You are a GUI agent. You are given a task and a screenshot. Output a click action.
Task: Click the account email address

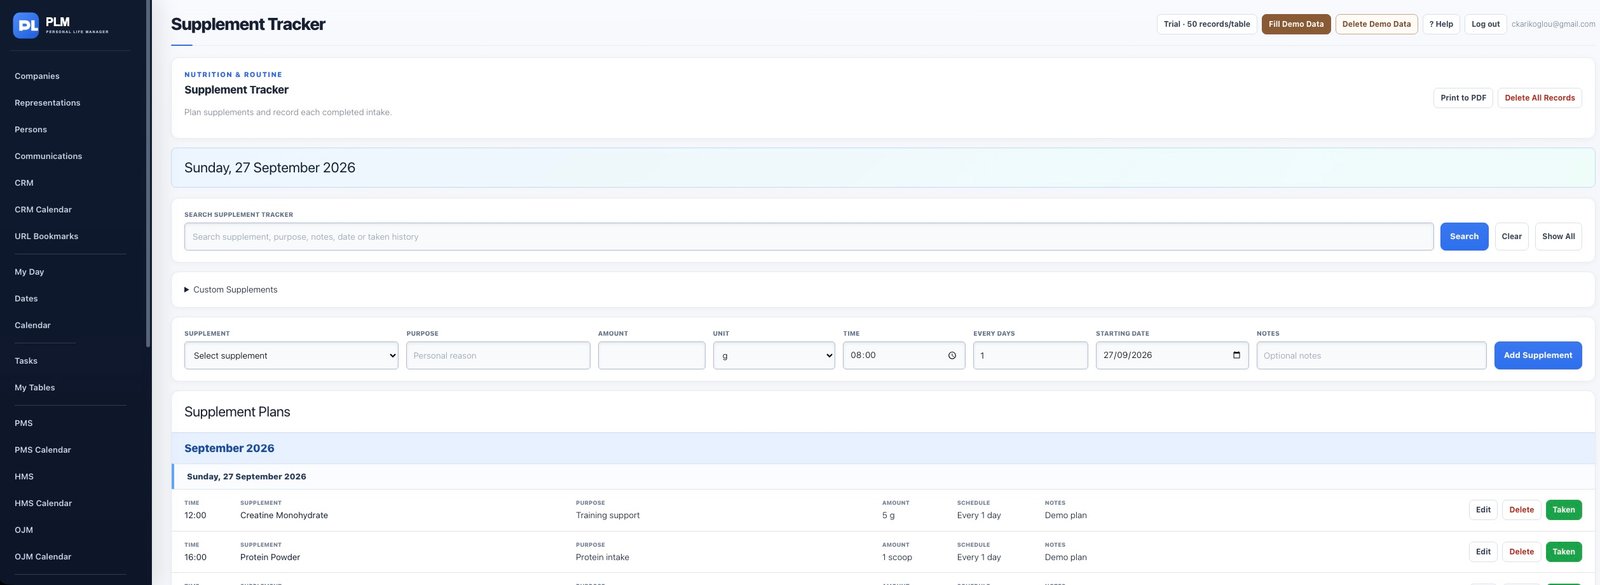click(x=1553, y=24)
